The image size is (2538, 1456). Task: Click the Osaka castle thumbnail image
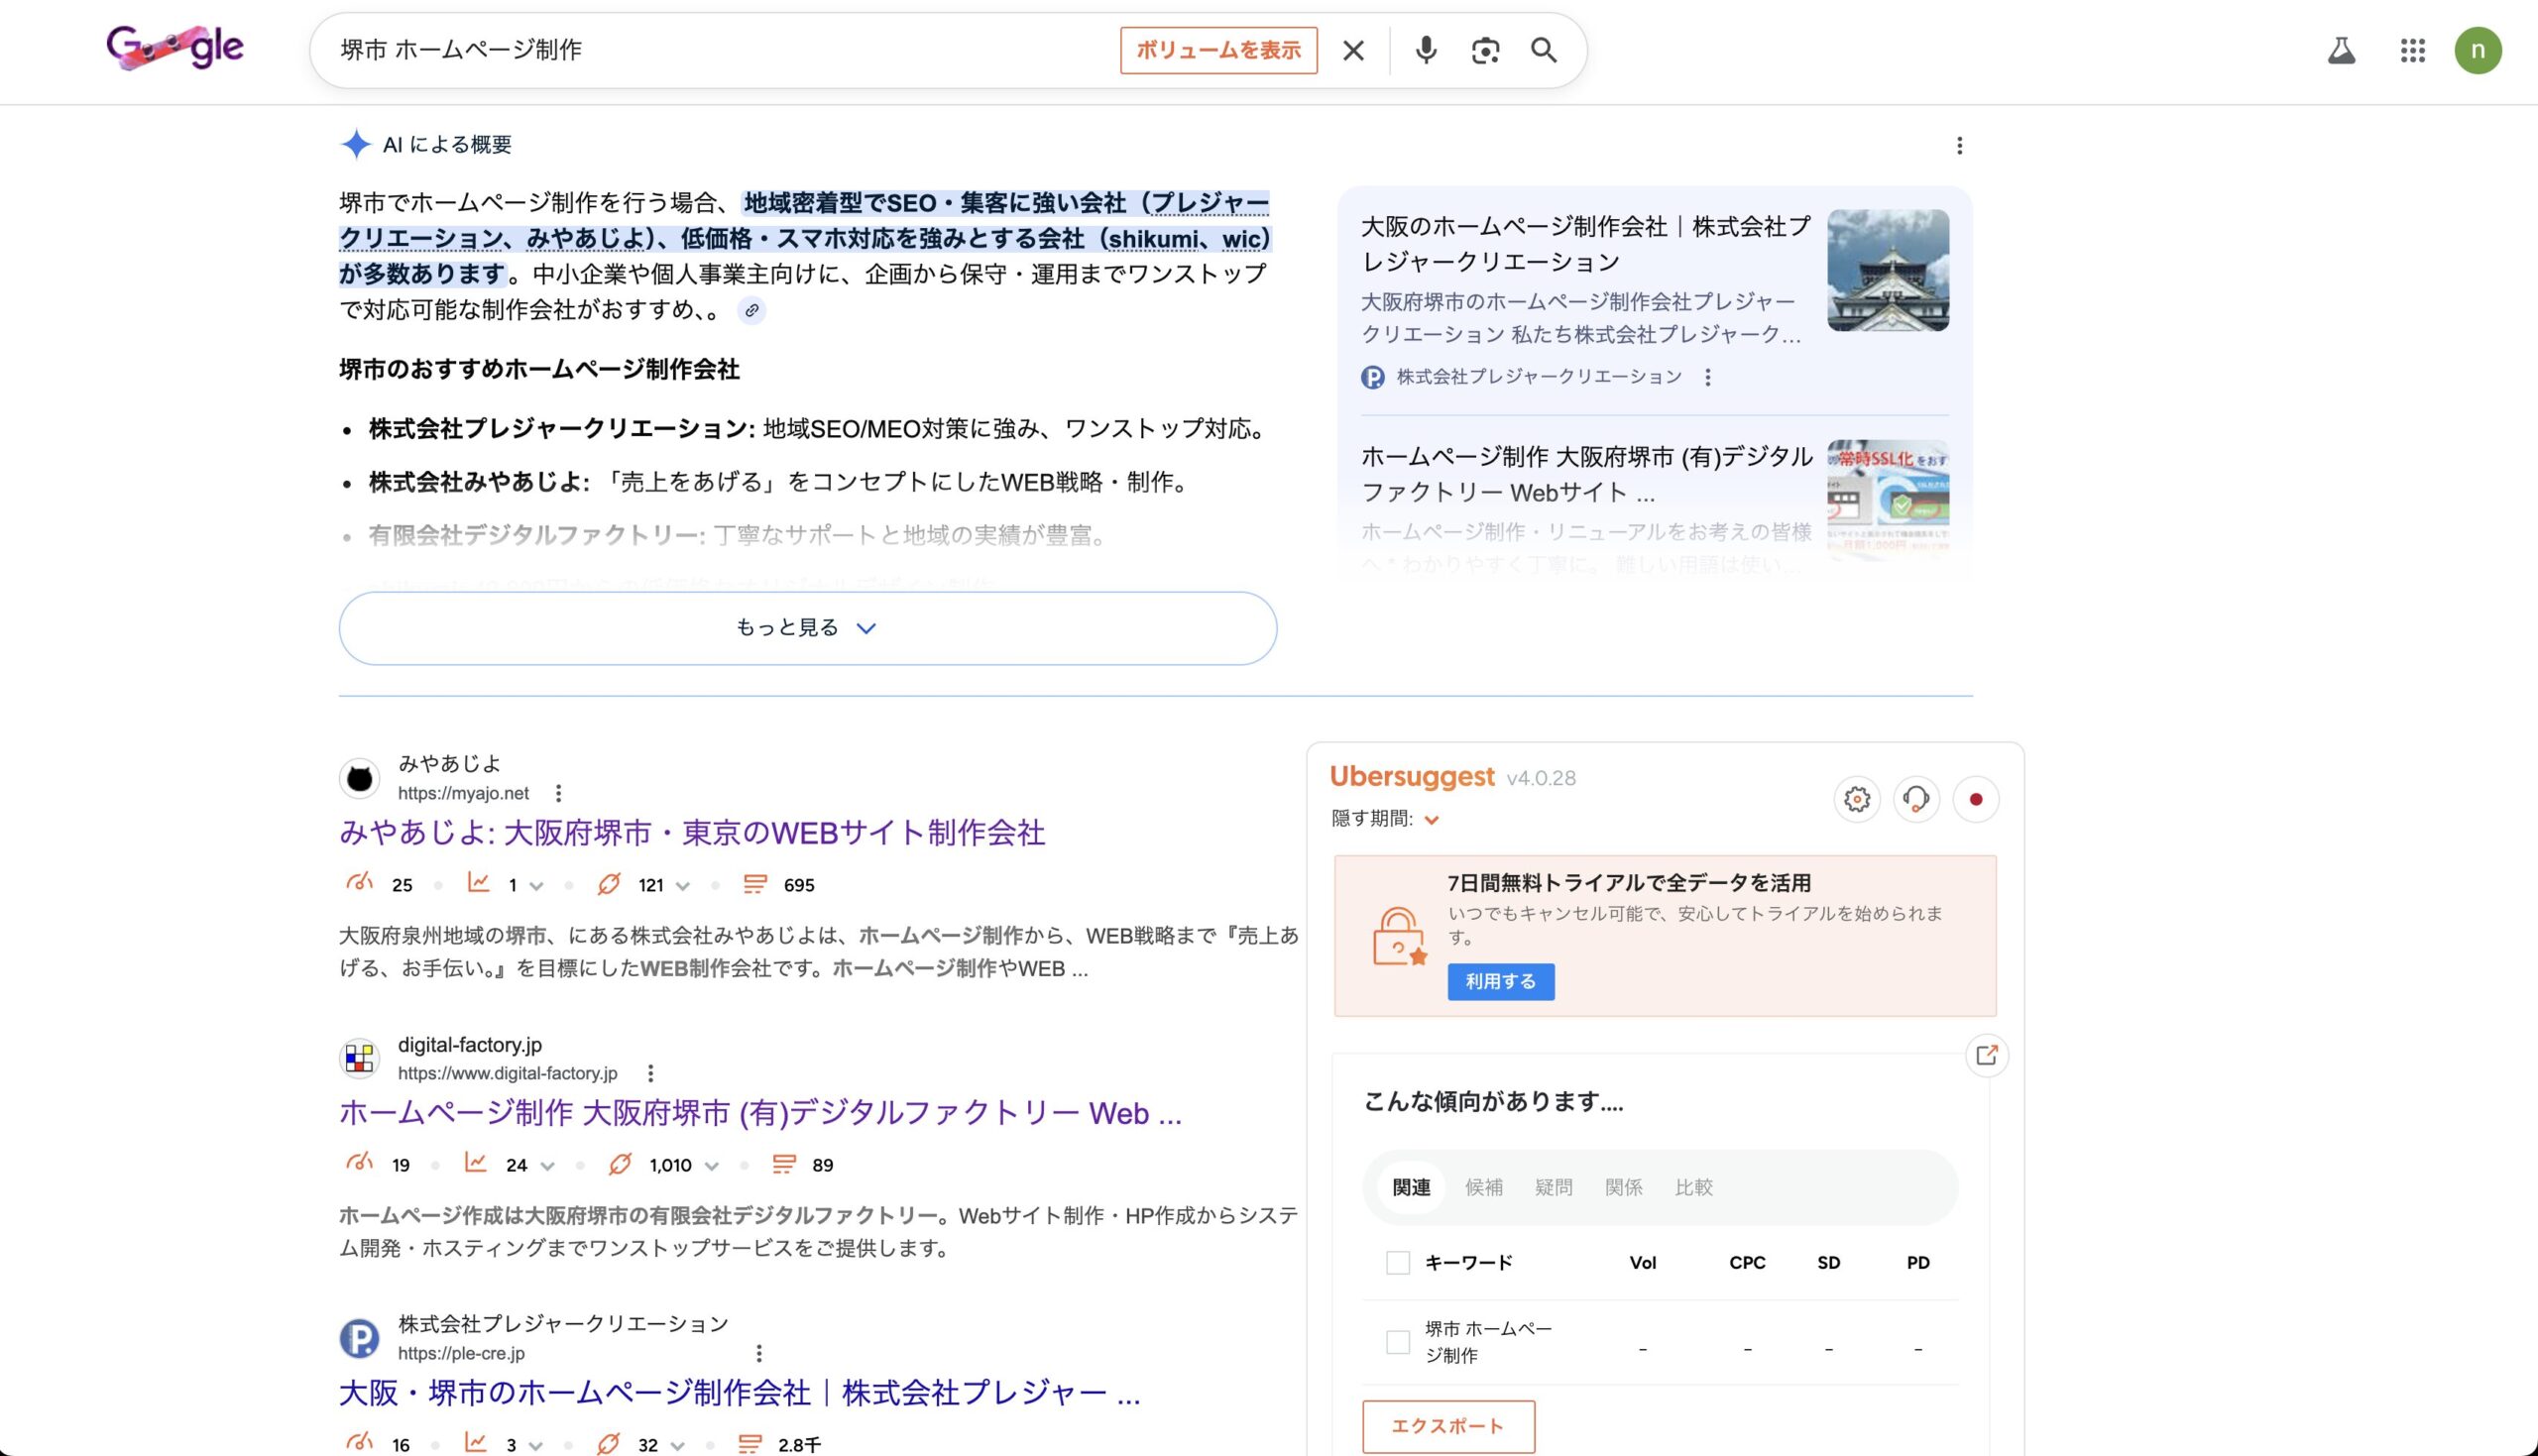pos(1887,270)
